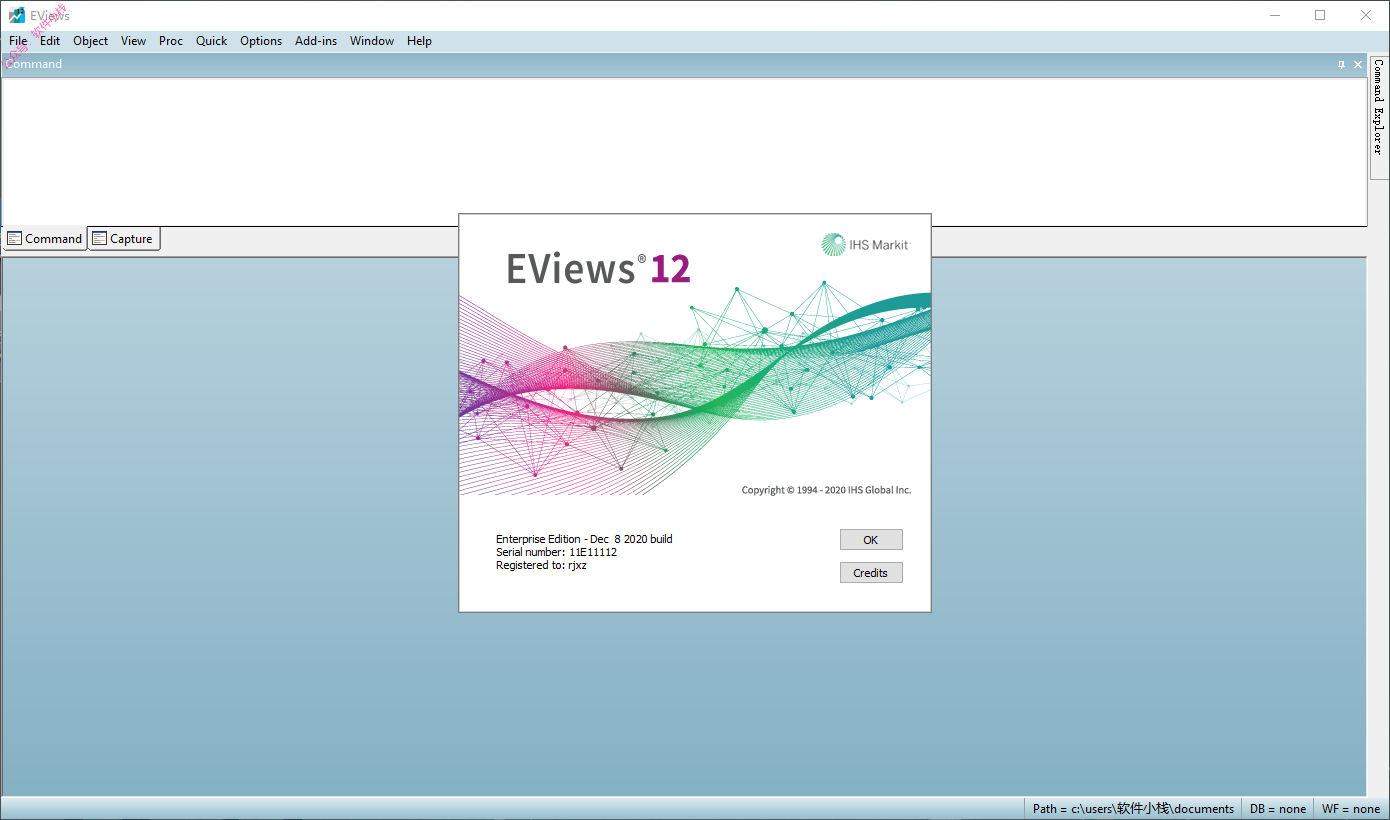Click the Path status bar entry
Image resolution: width=1390 pixels, height=820 pixels.
(x=1133, y=809)
